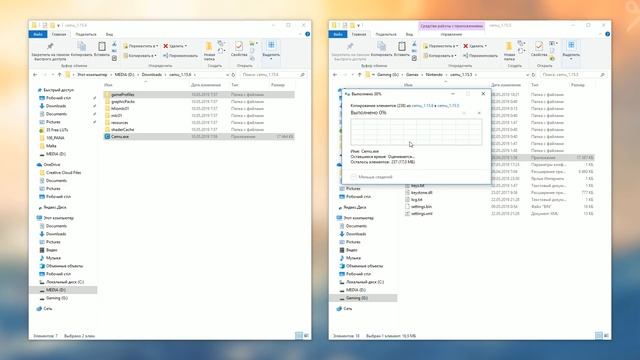Image resolution: width=640 pixels, height=360 pixels.
Task: Open Поделиться tab in left window
Action: point(86,34)
